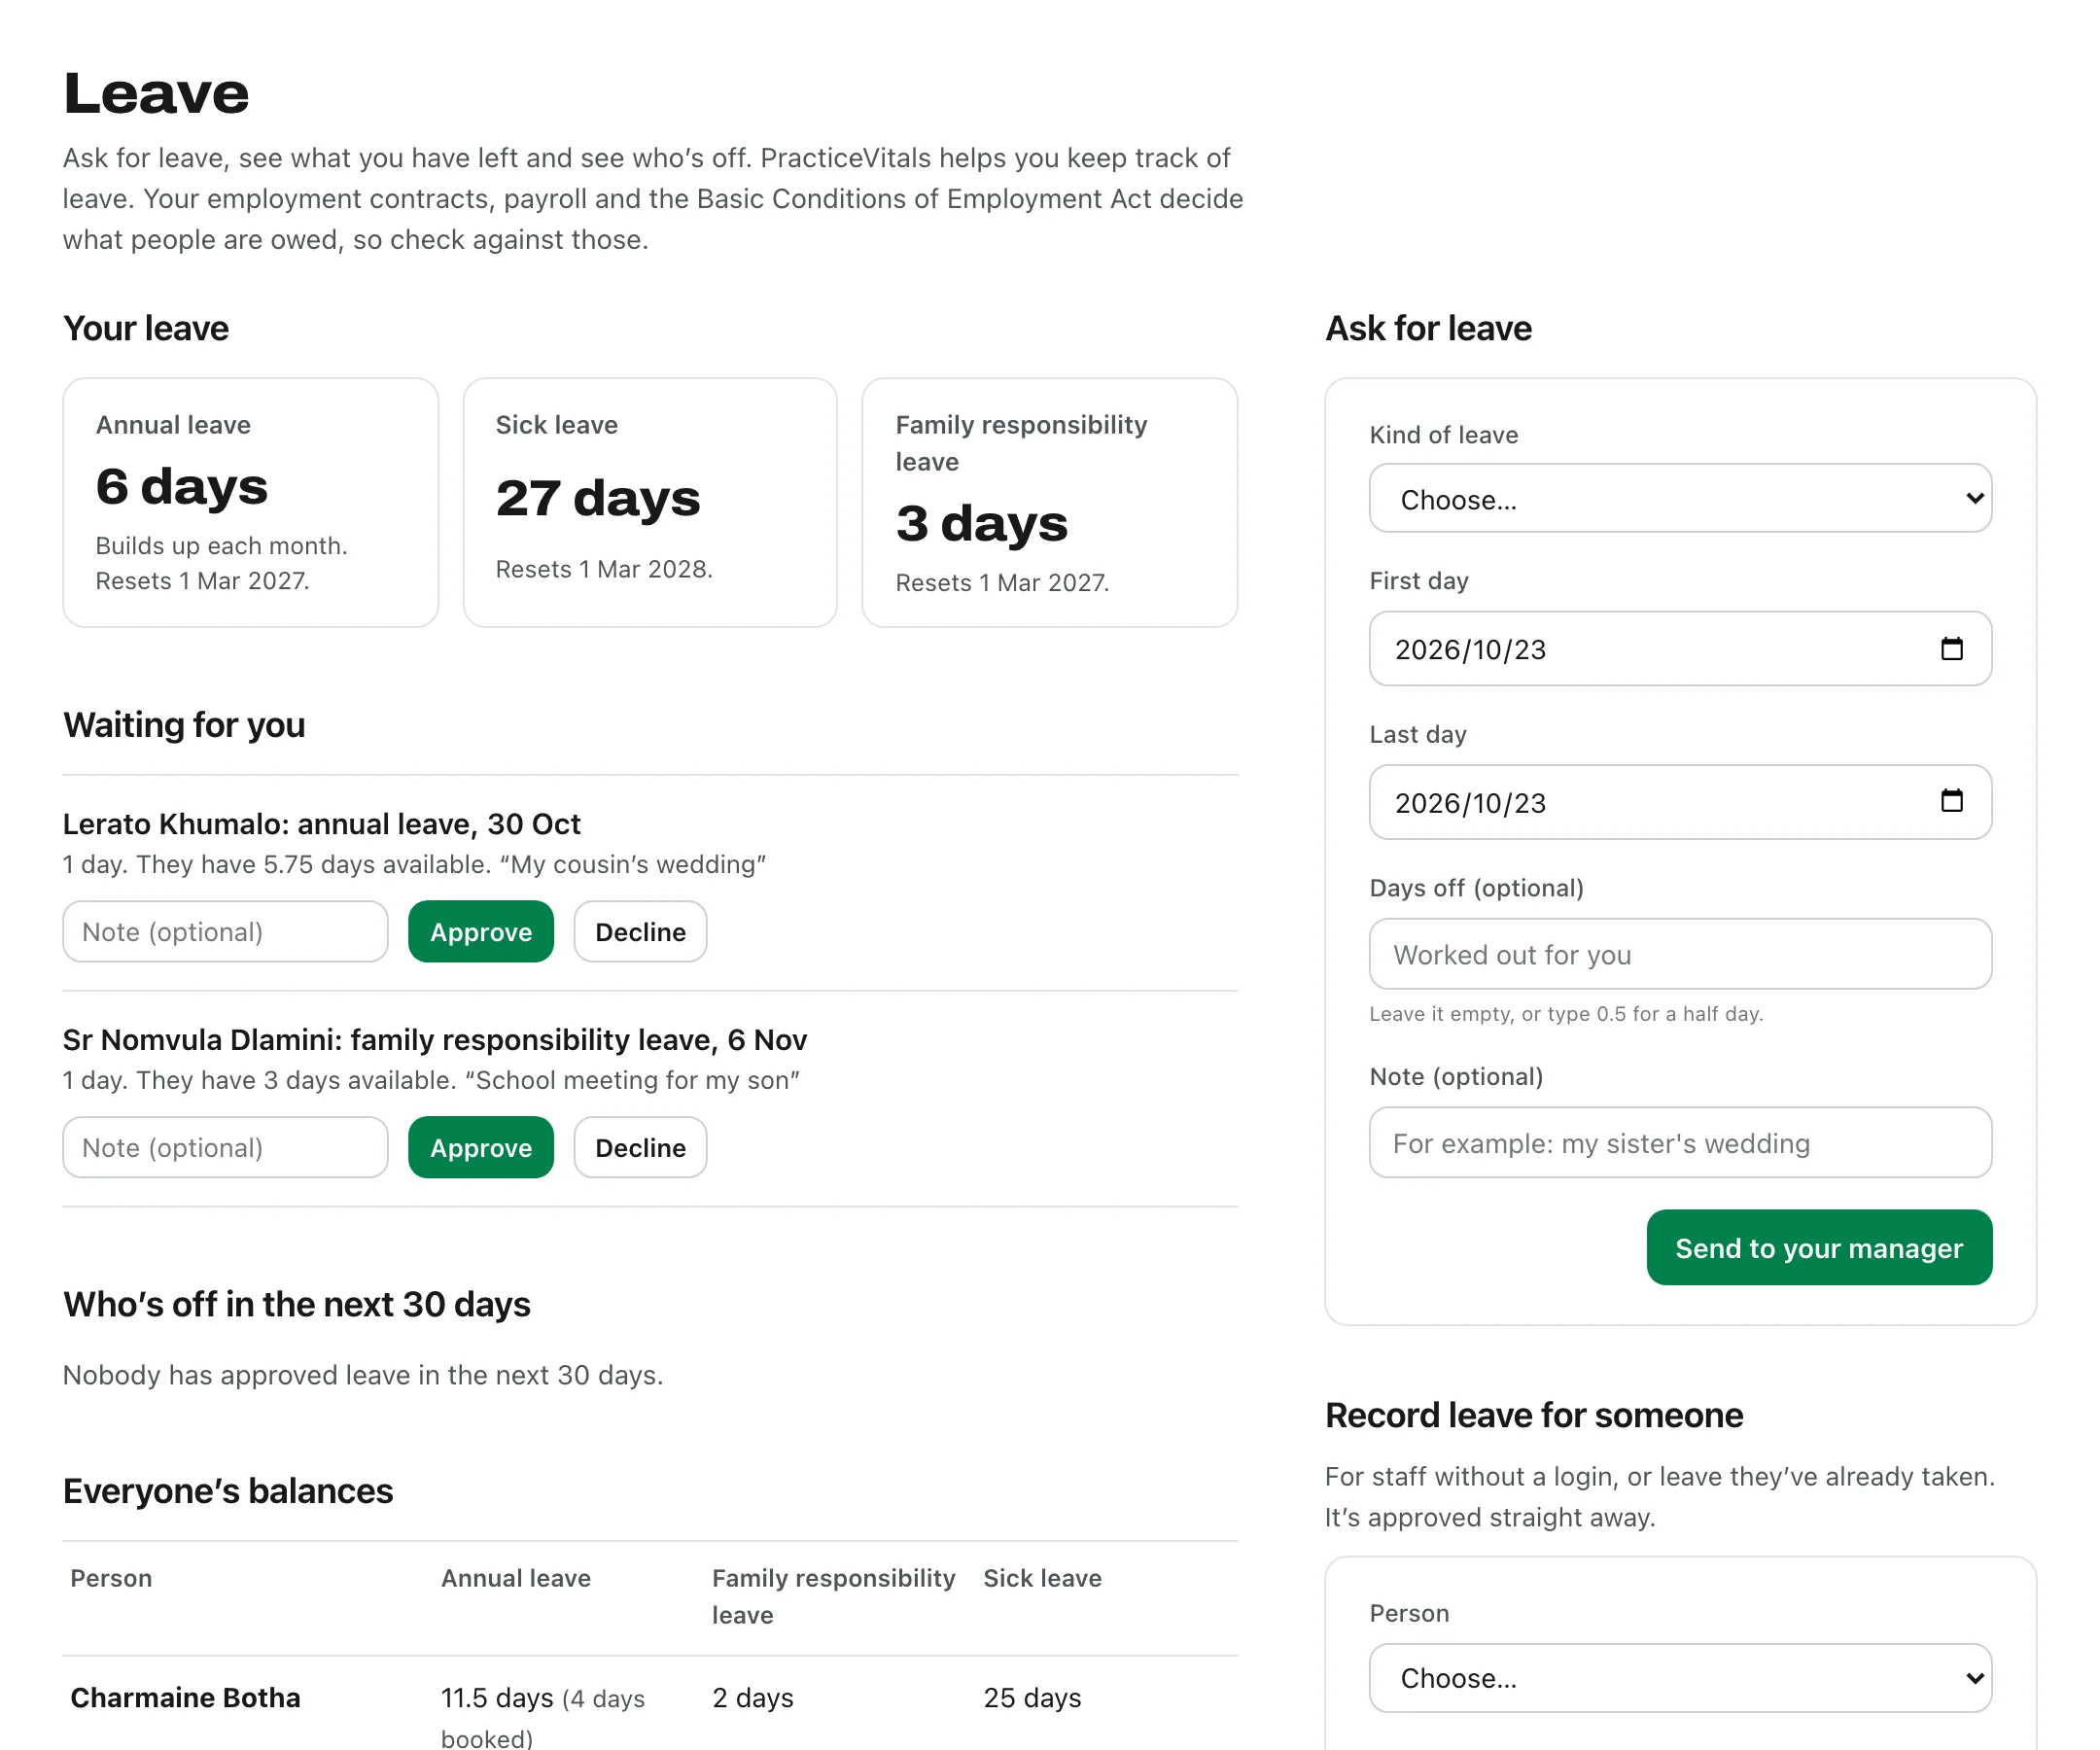Click the Note field in Ask for leave
The height and width of the screenshot is (1750, 2100).
[x=1680, y=1142]
